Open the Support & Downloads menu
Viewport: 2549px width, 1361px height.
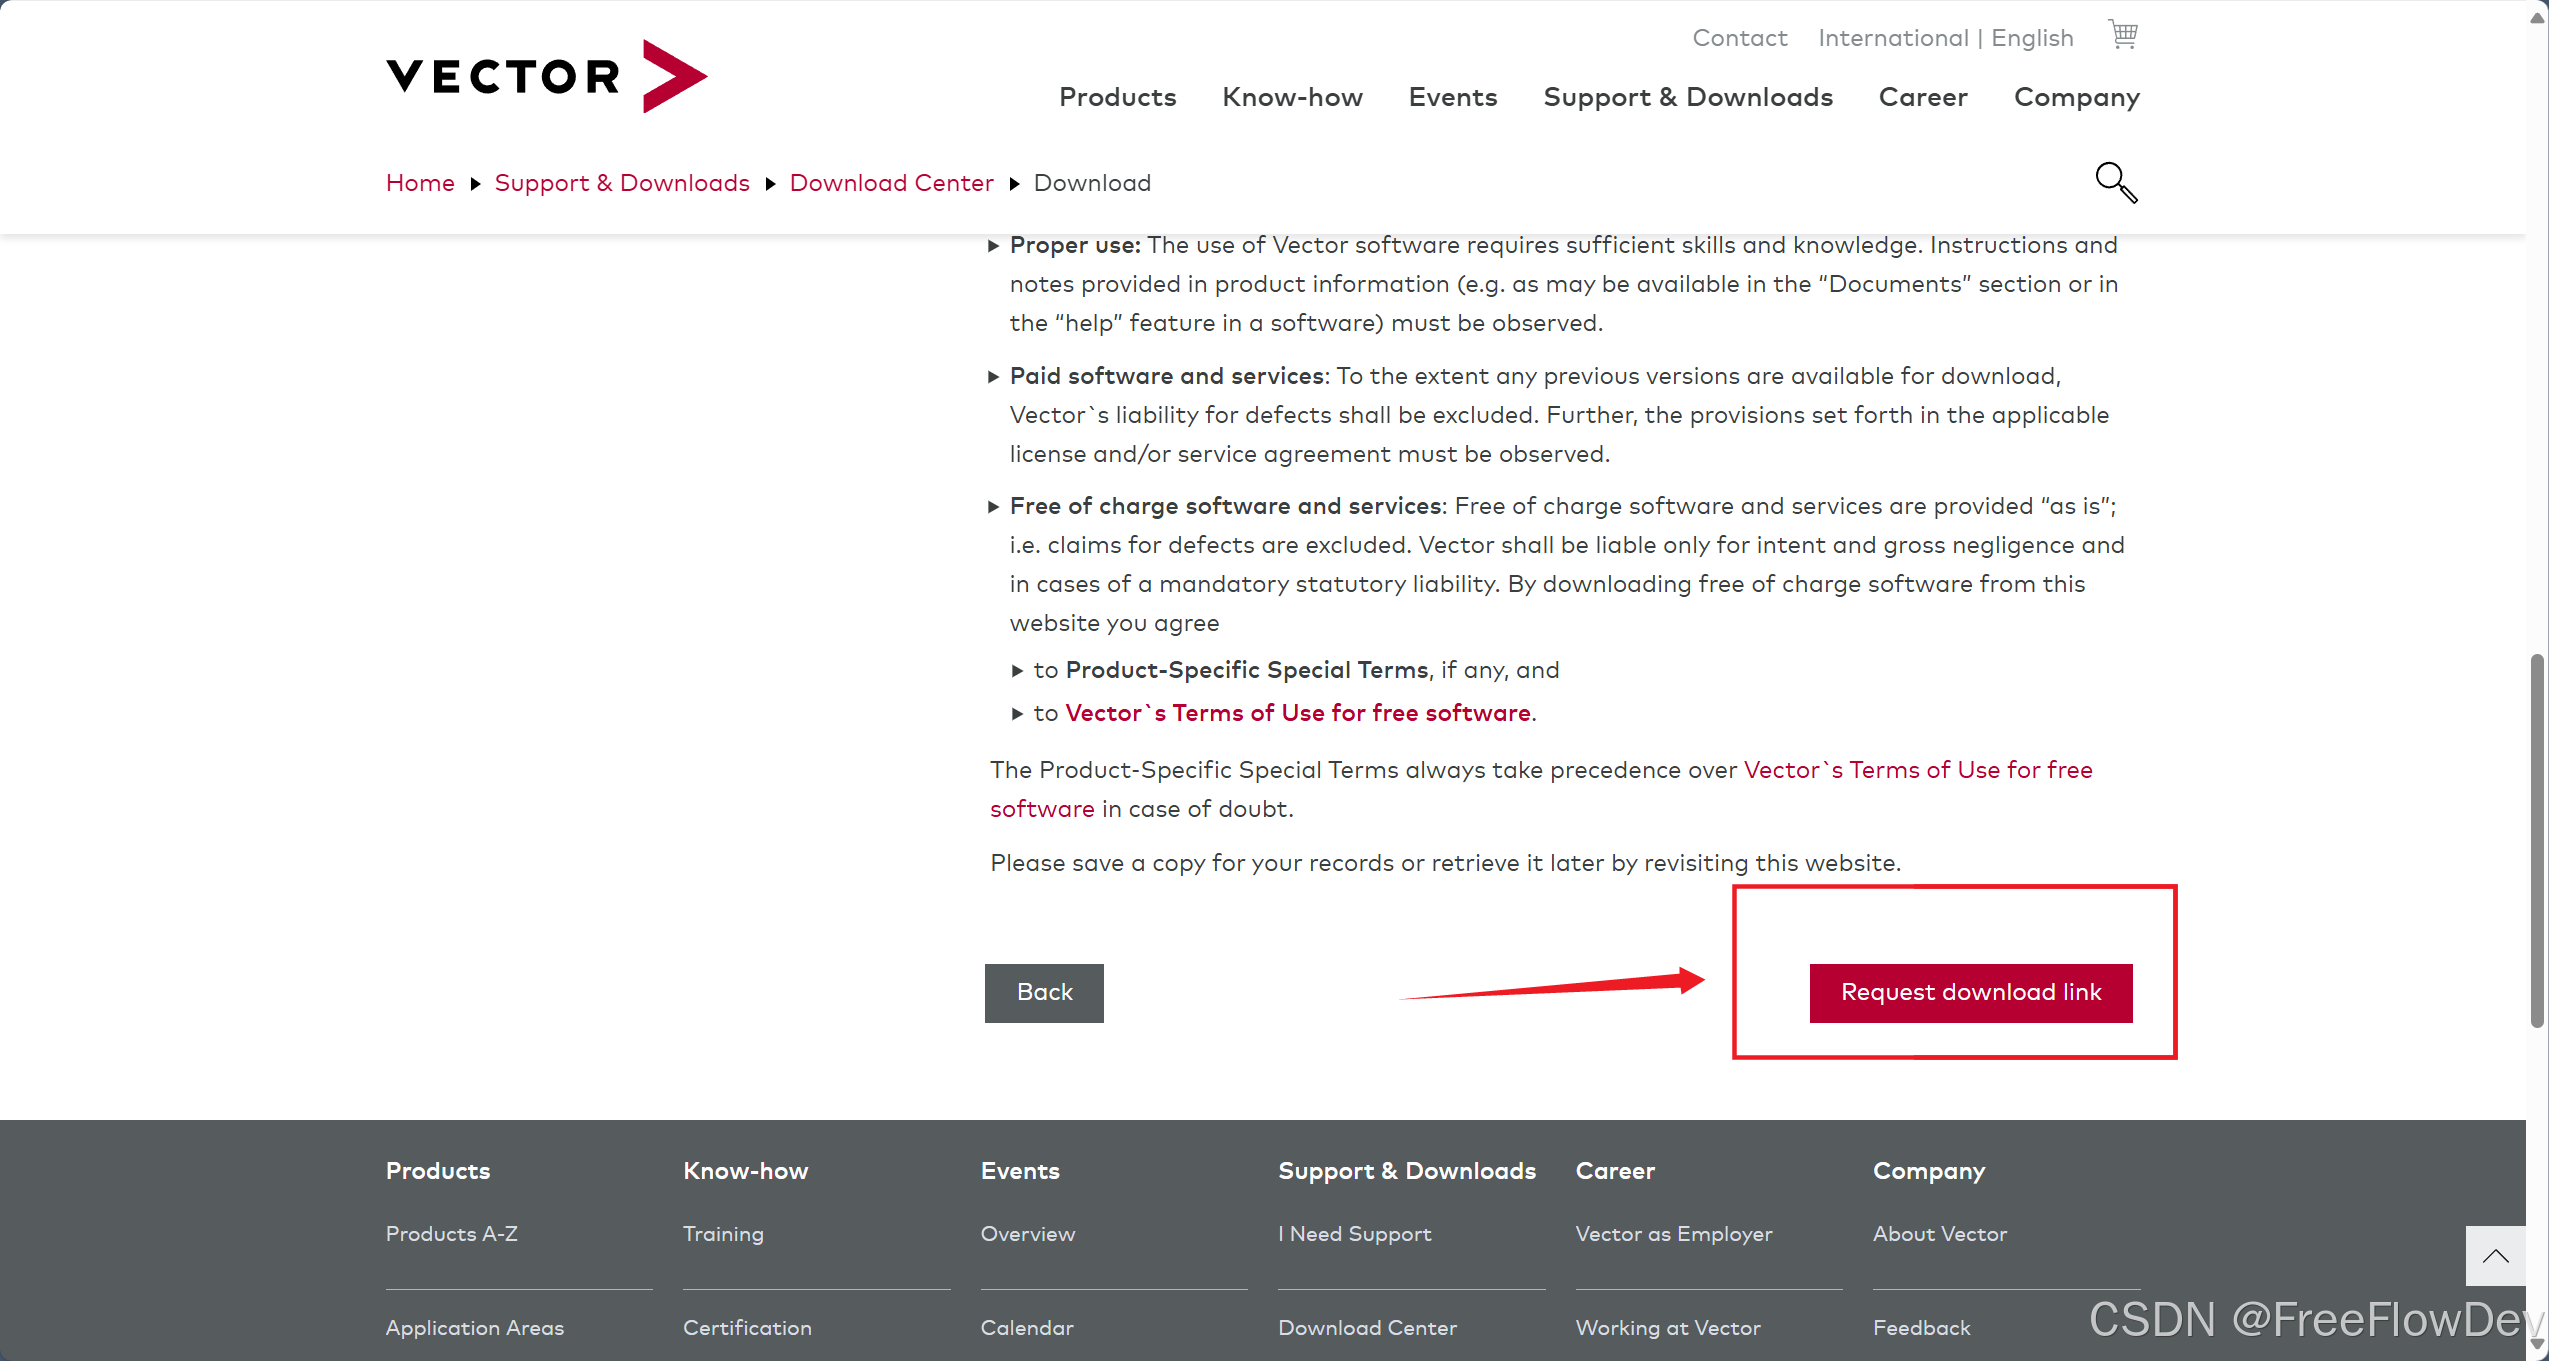(1687, 97)
